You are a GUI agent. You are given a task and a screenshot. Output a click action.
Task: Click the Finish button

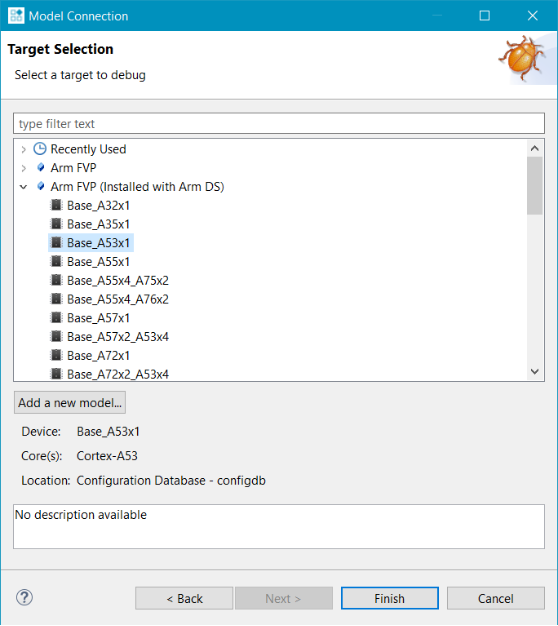click(x=390, y=598)
